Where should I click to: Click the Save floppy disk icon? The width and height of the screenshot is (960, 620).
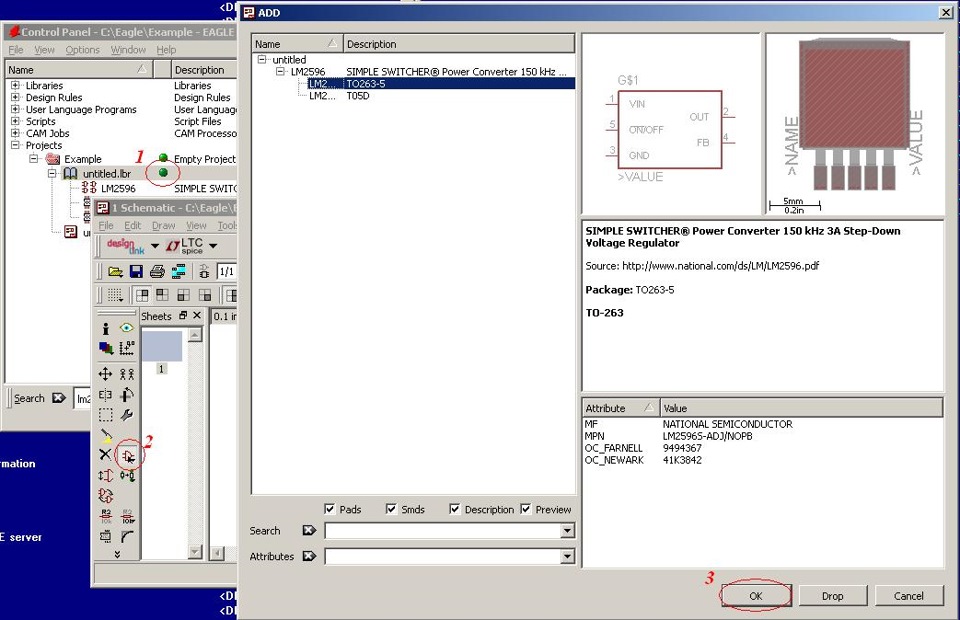tap(136, 271)
